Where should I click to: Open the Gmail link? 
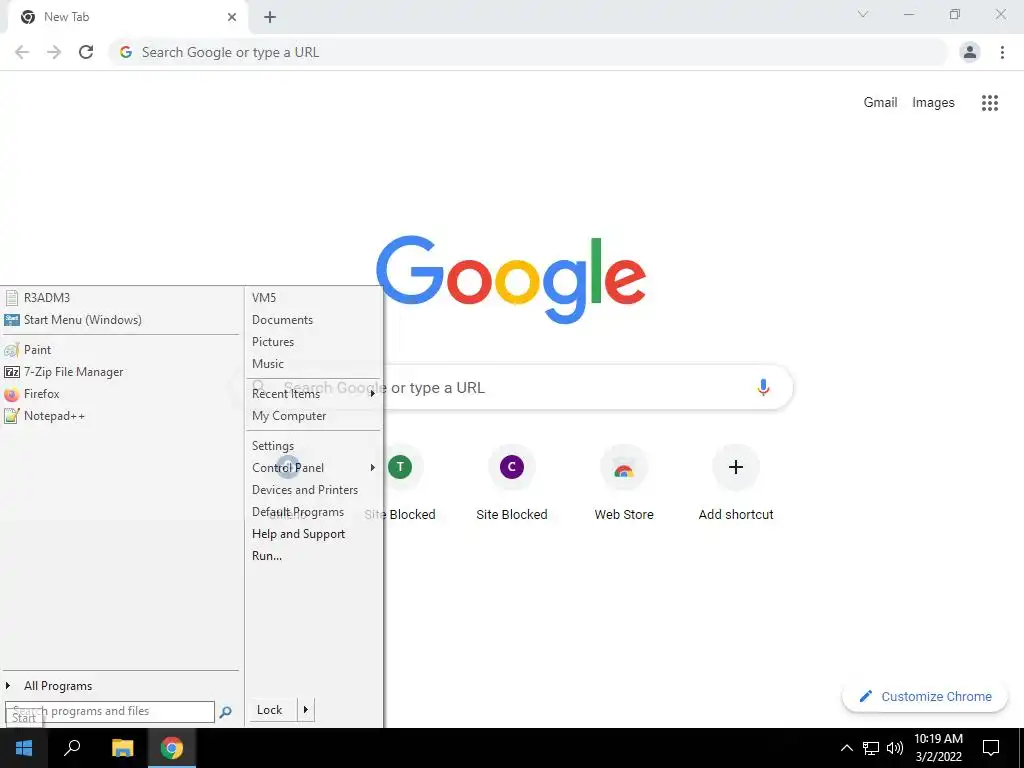click(880, 103)
